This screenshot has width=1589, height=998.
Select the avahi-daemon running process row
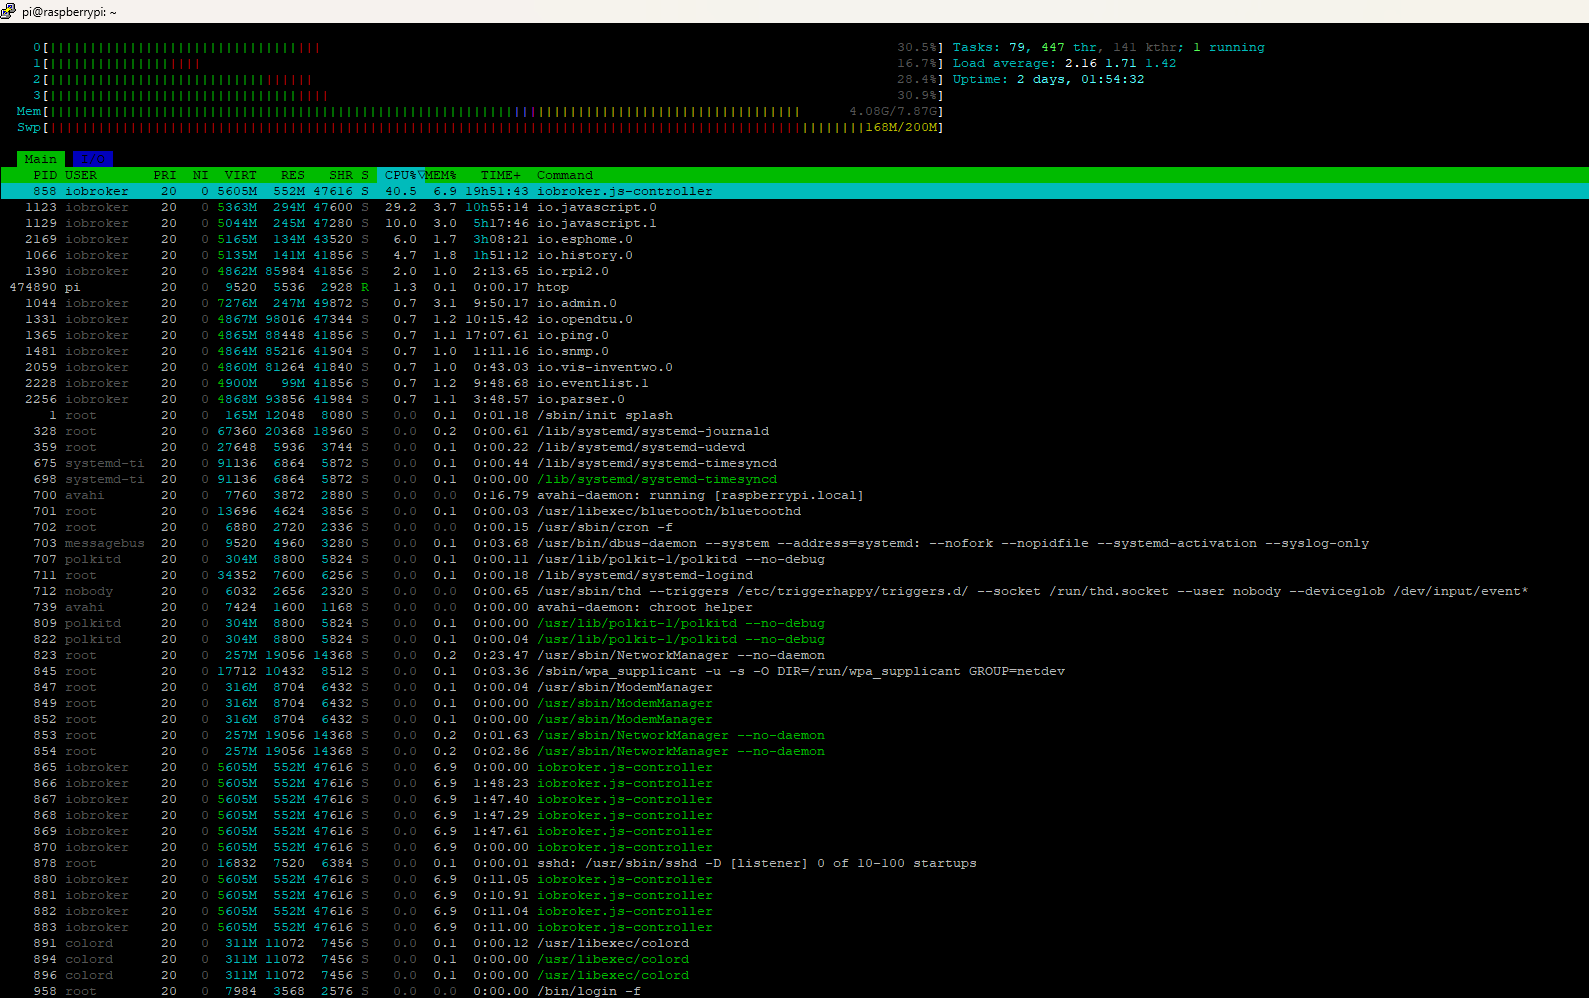700,495
